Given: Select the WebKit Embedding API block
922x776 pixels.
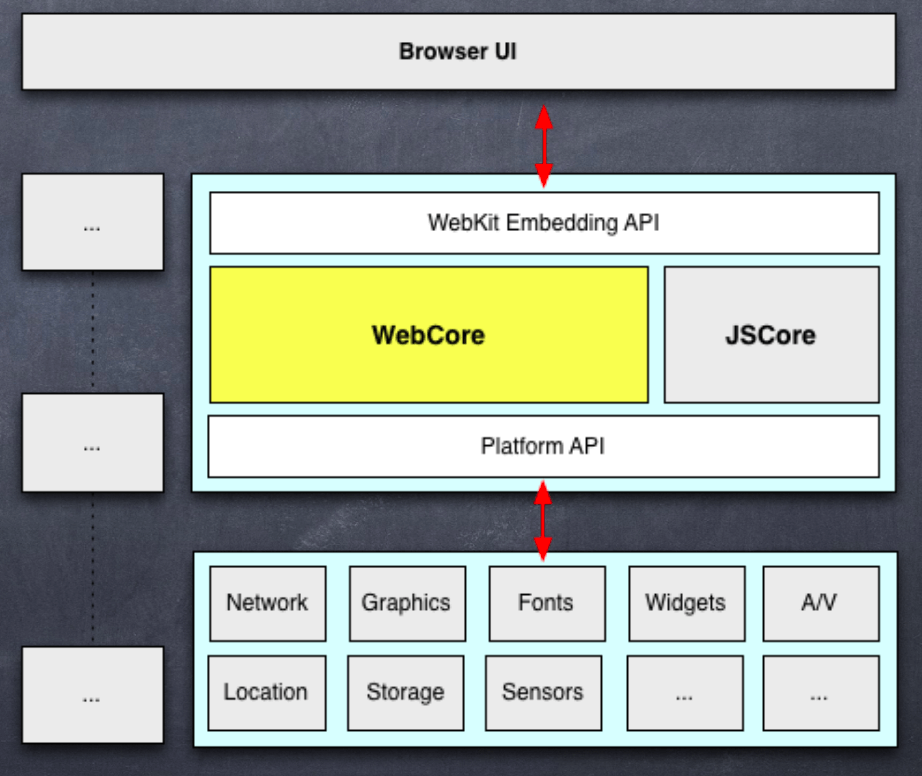Looking at the screenshot, I should pos(543,222).
